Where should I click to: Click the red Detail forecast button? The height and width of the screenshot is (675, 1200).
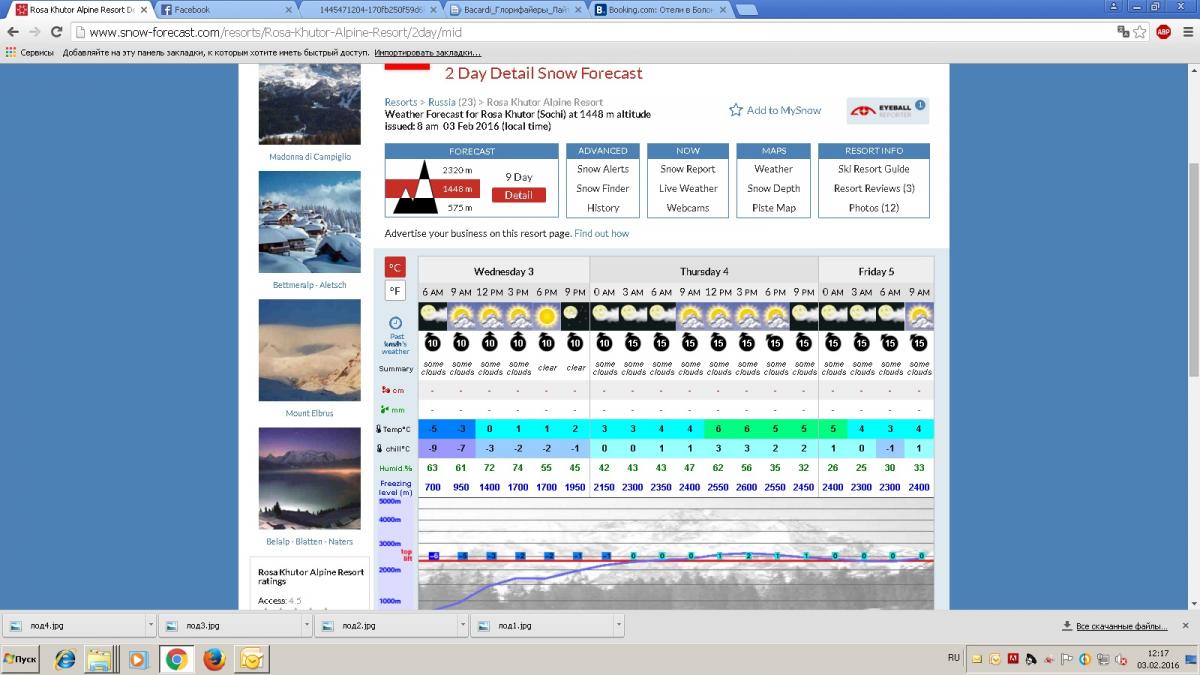518,195
